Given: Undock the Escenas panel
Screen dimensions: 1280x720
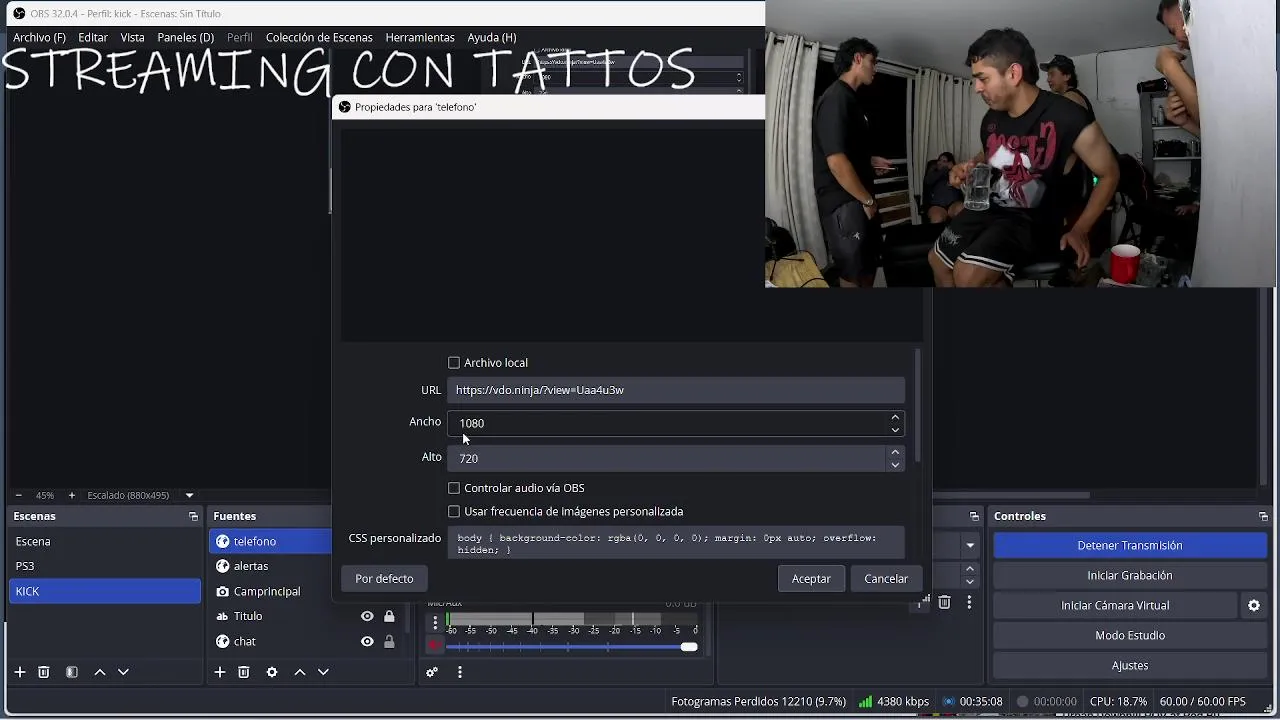Looking at the screenshot, I should (193, 516).
